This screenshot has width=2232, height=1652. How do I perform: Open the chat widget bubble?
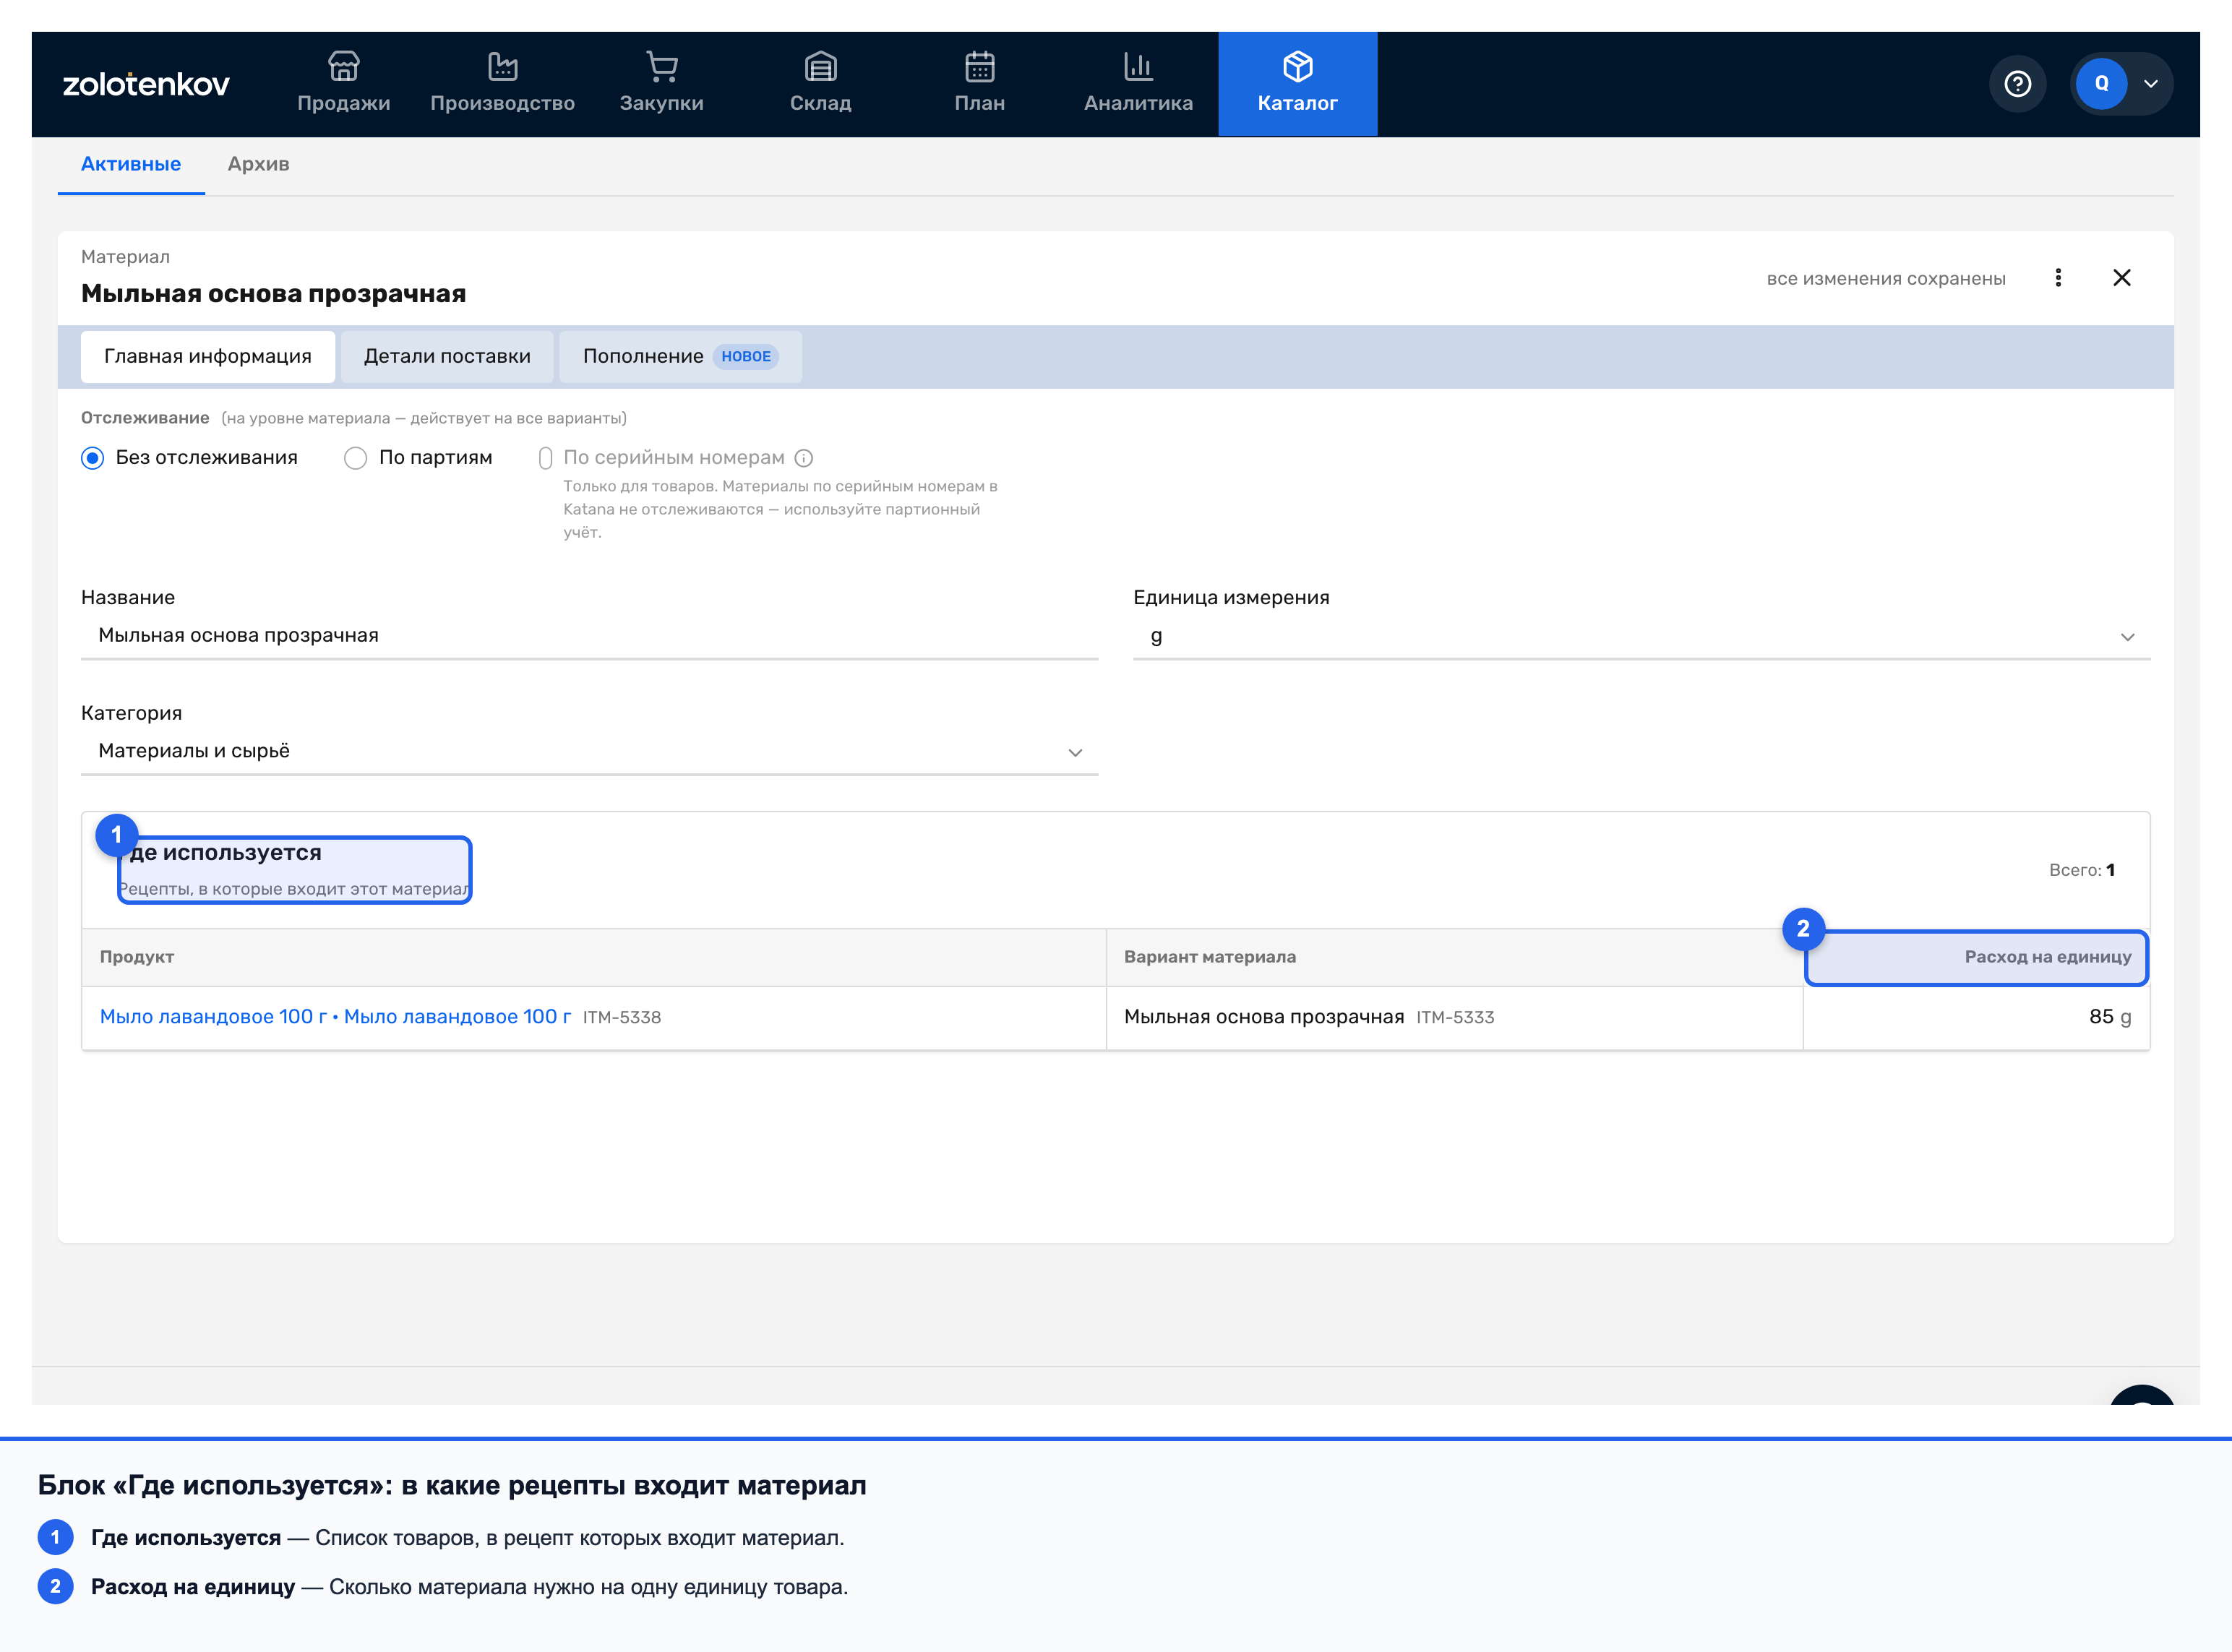2142,1395
